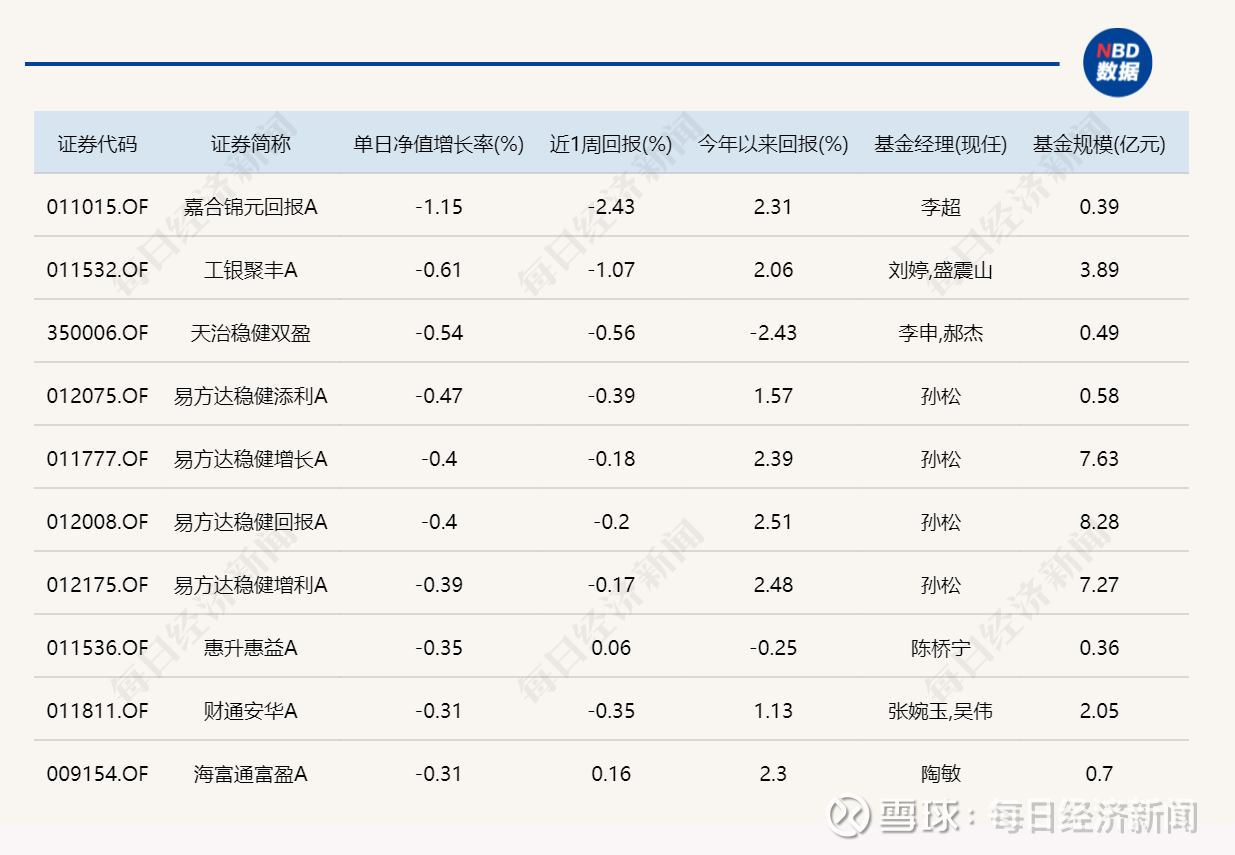Select fund code 011532.OF
The image size is (1235, 855).
point(97,270)
